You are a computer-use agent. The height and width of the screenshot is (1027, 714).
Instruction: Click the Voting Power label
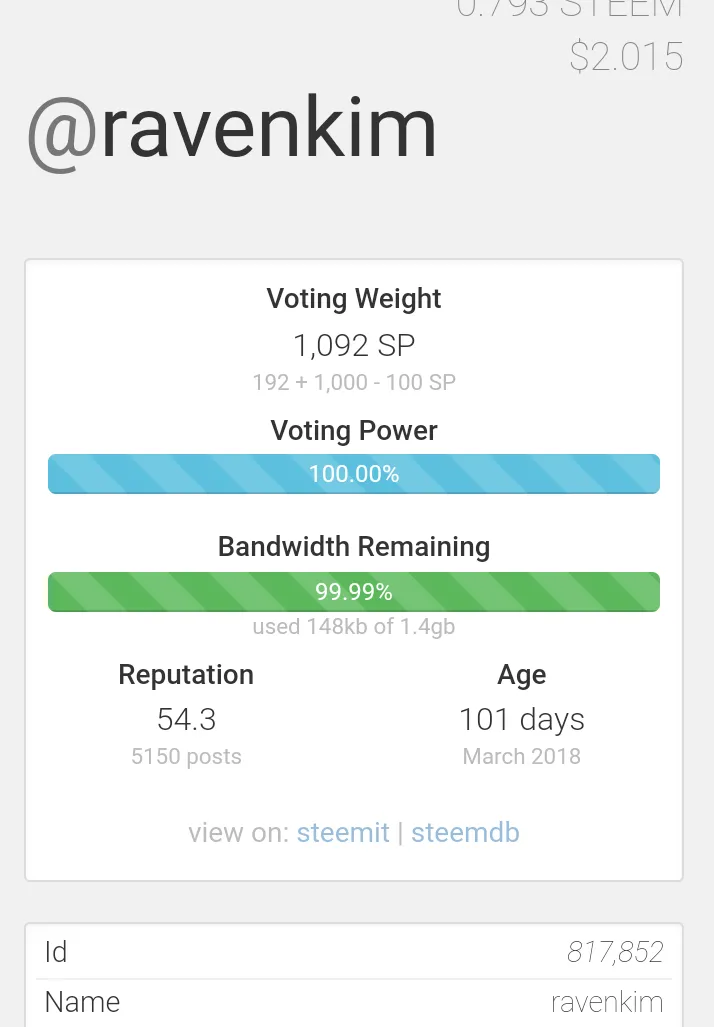pos(354,431)
